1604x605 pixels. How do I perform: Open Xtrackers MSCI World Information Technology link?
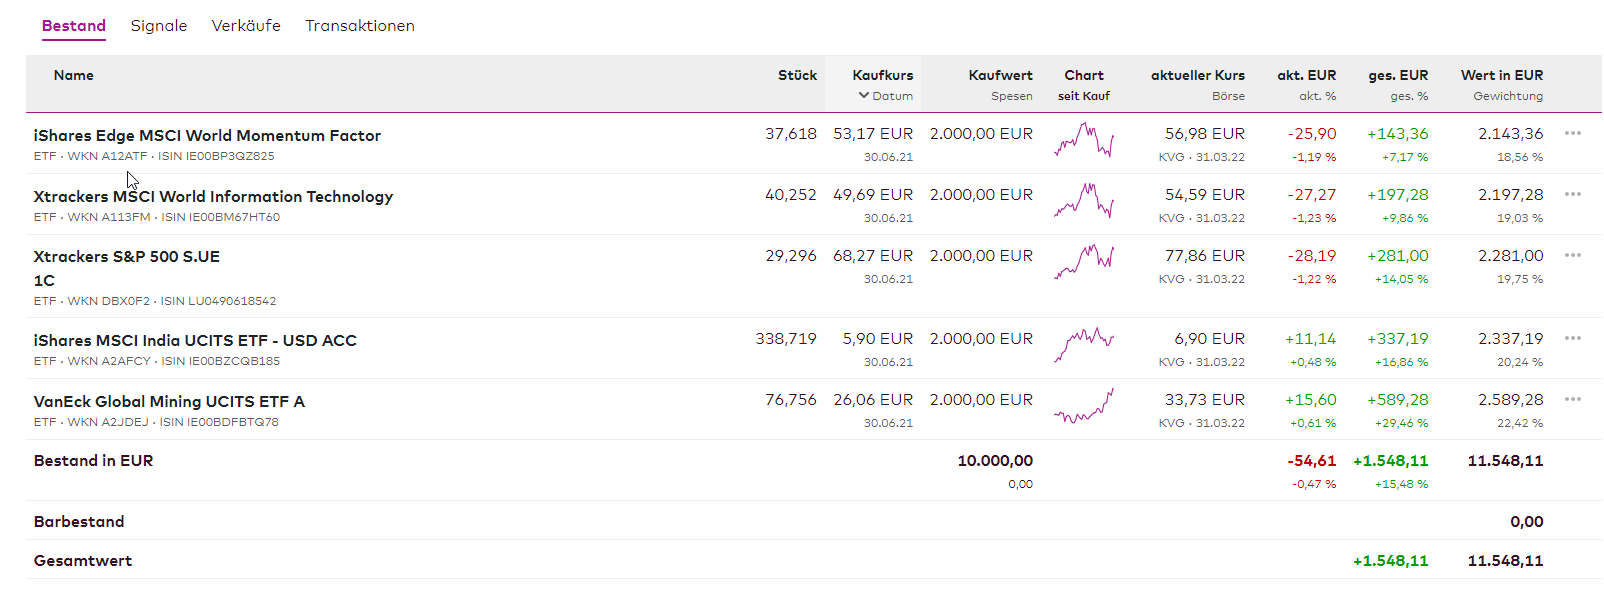[x=213, y=196]
